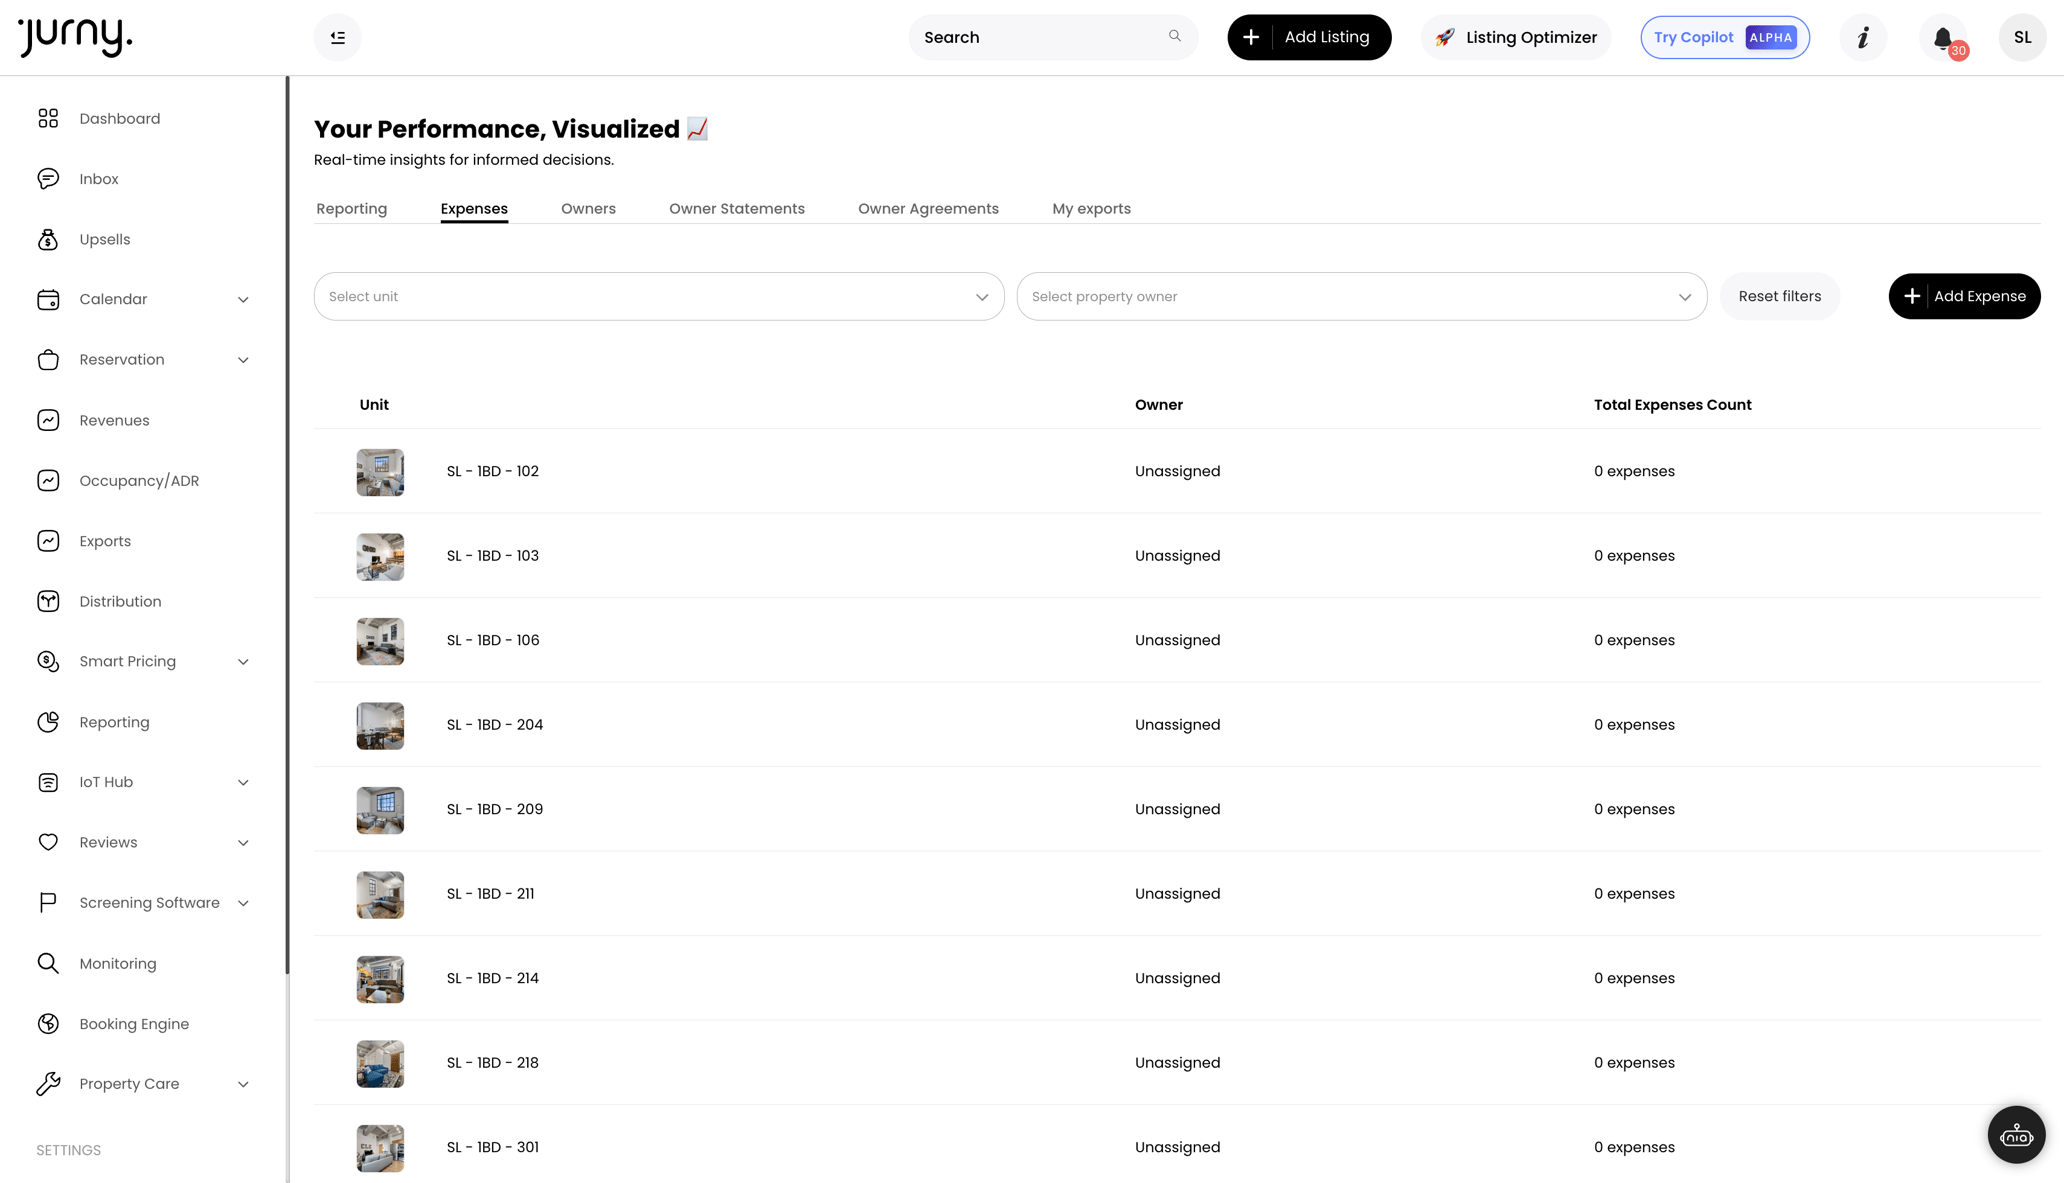Switch to the Owner Statements tab

[737, 208]
